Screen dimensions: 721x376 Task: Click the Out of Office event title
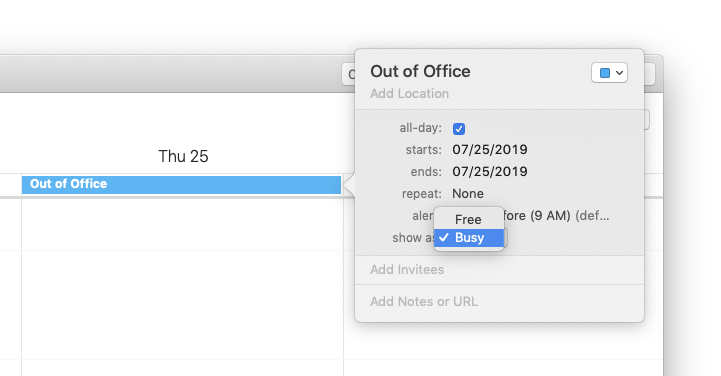coord(420,71)
